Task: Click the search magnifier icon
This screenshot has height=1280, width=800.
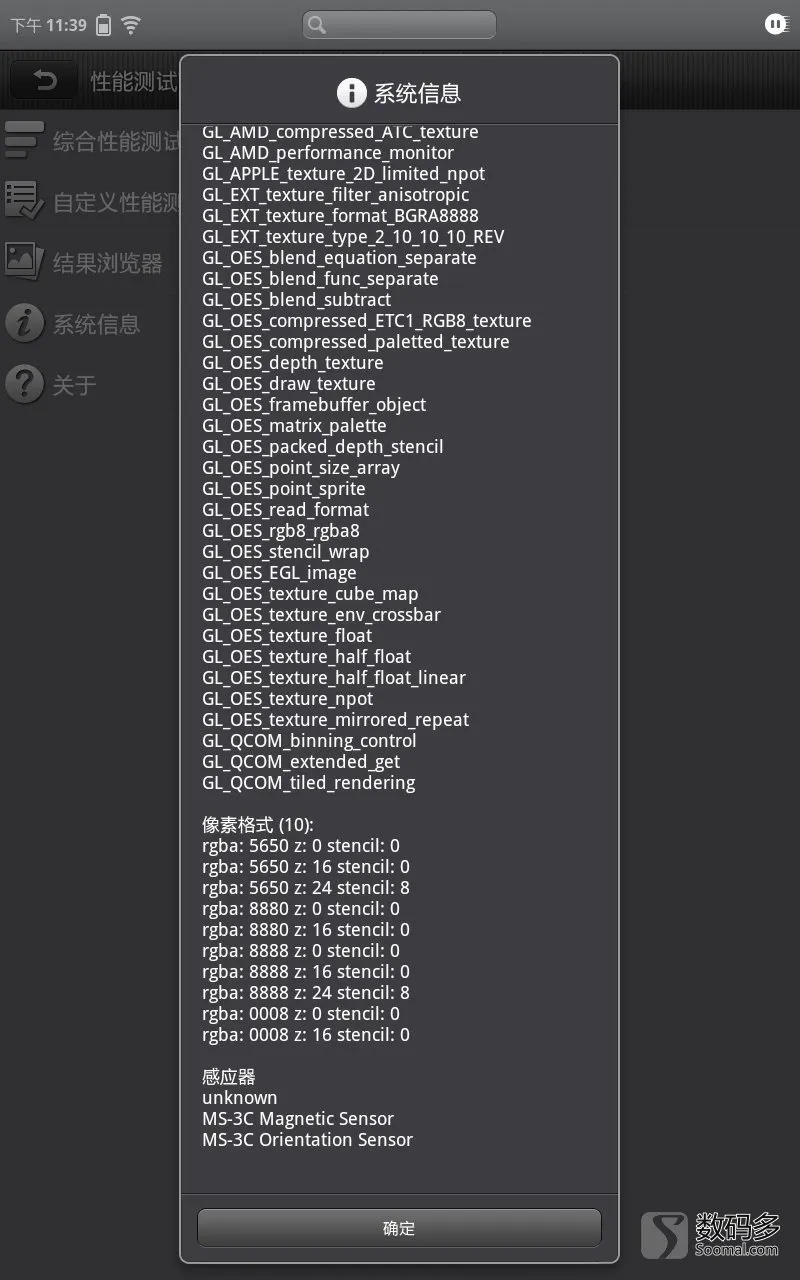Action: point(318,25)
